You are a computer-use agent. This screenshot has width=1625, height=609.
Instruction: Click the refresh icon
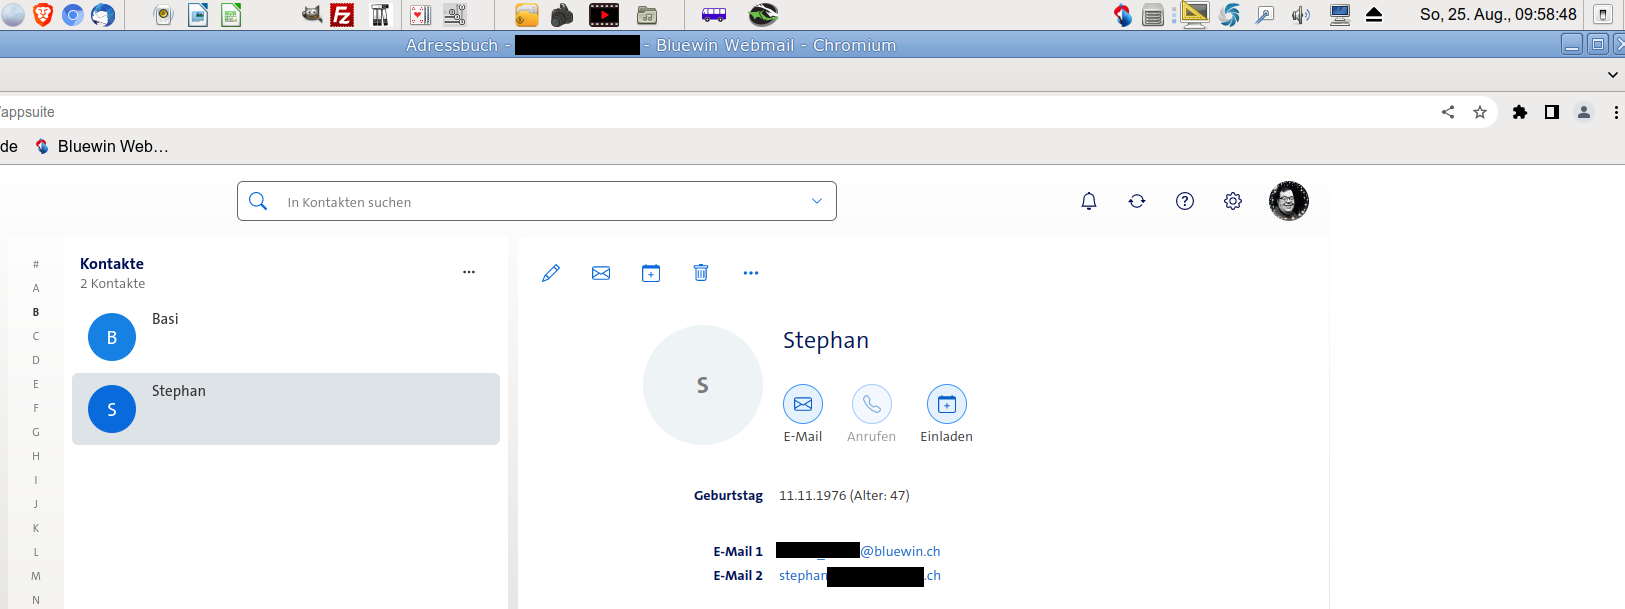click(1137, 201)
